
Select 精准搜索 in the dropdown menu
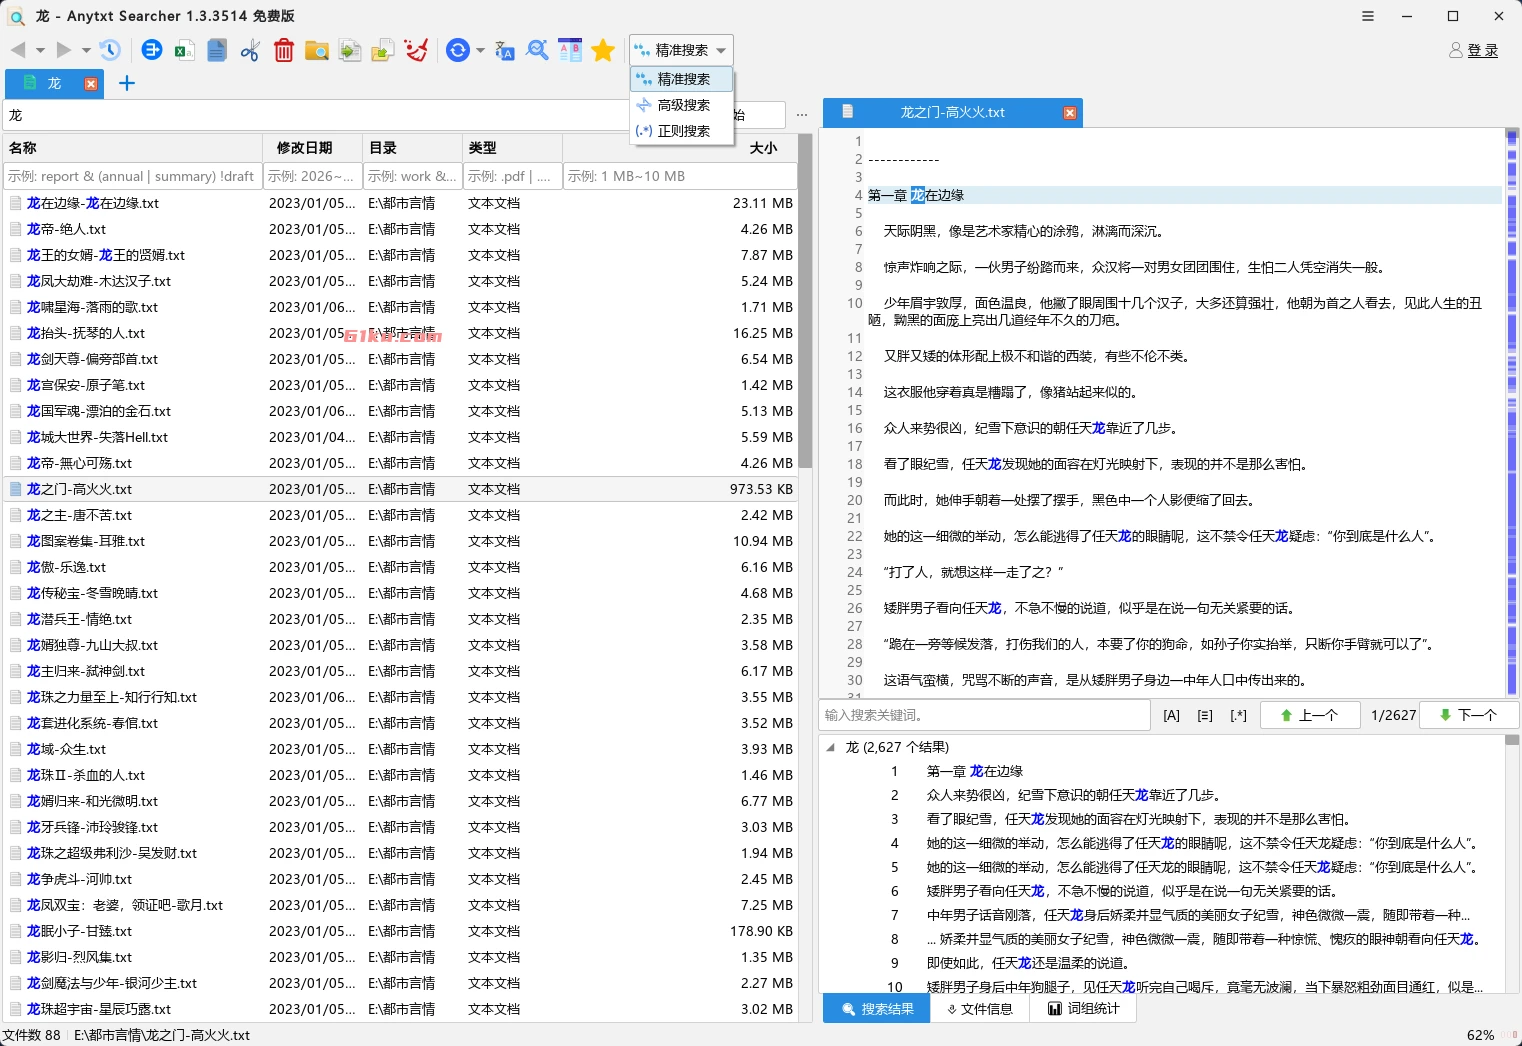coord(682,79)
